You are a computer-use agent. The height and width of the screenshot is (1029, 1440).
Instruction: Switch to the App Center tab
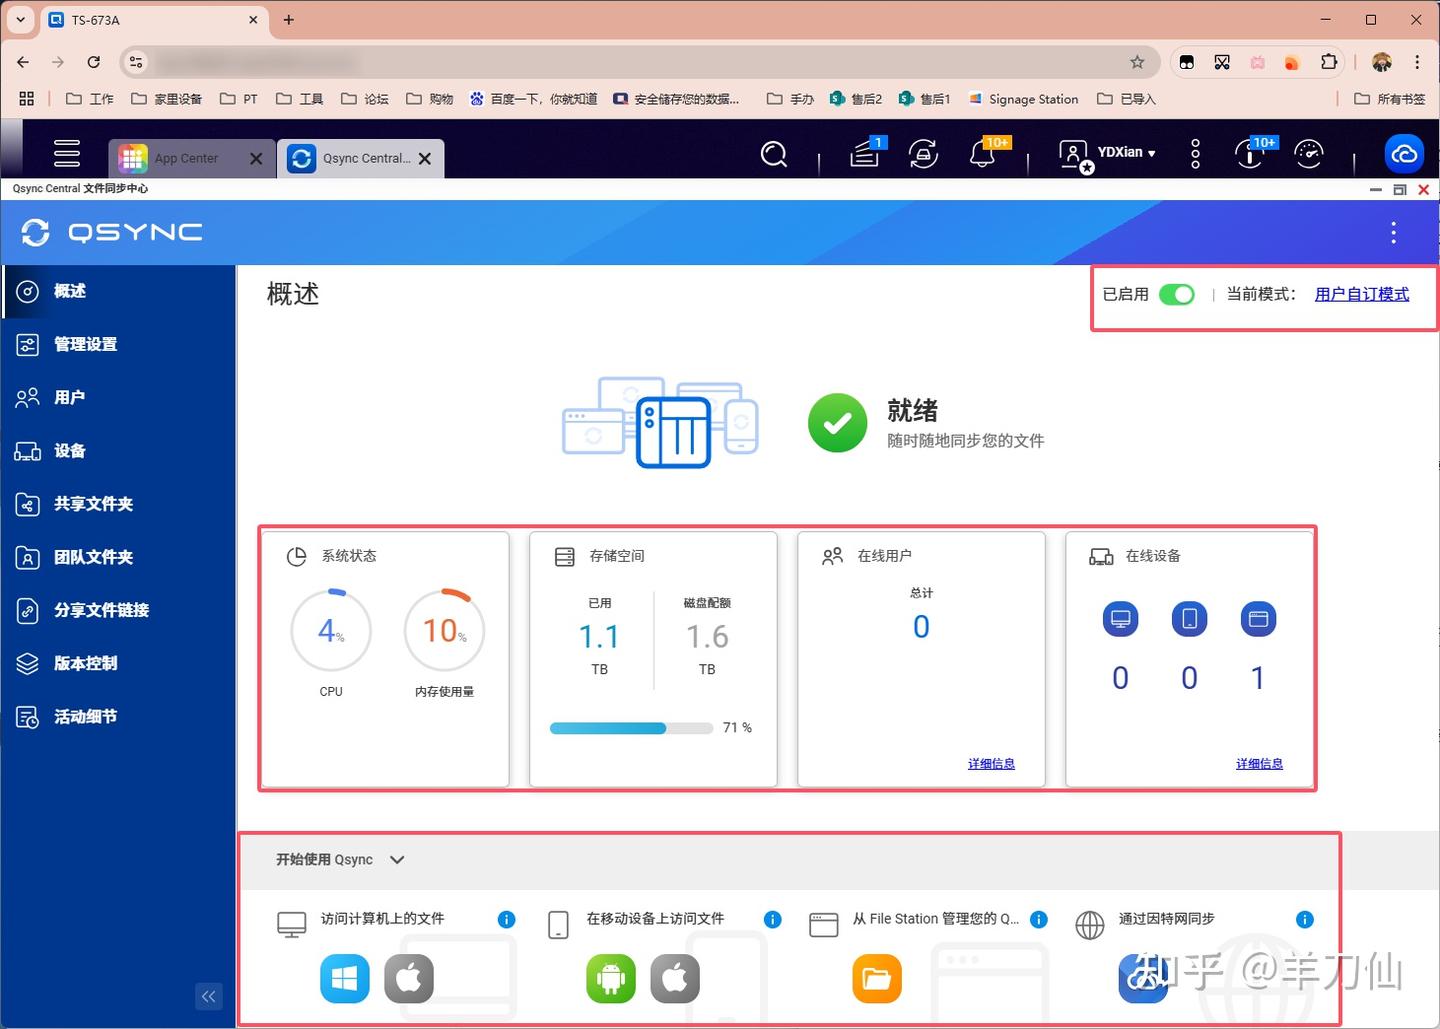tap(186, 158)
